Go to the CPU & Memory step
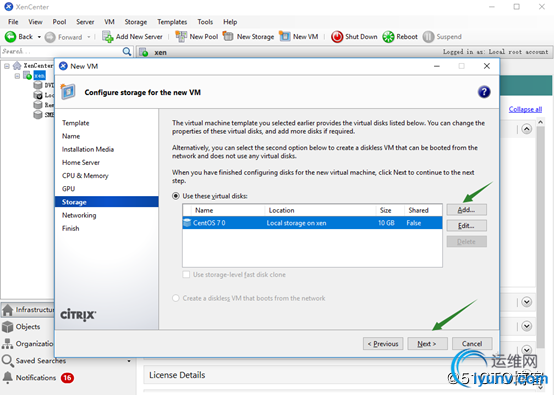 (85, 176)
